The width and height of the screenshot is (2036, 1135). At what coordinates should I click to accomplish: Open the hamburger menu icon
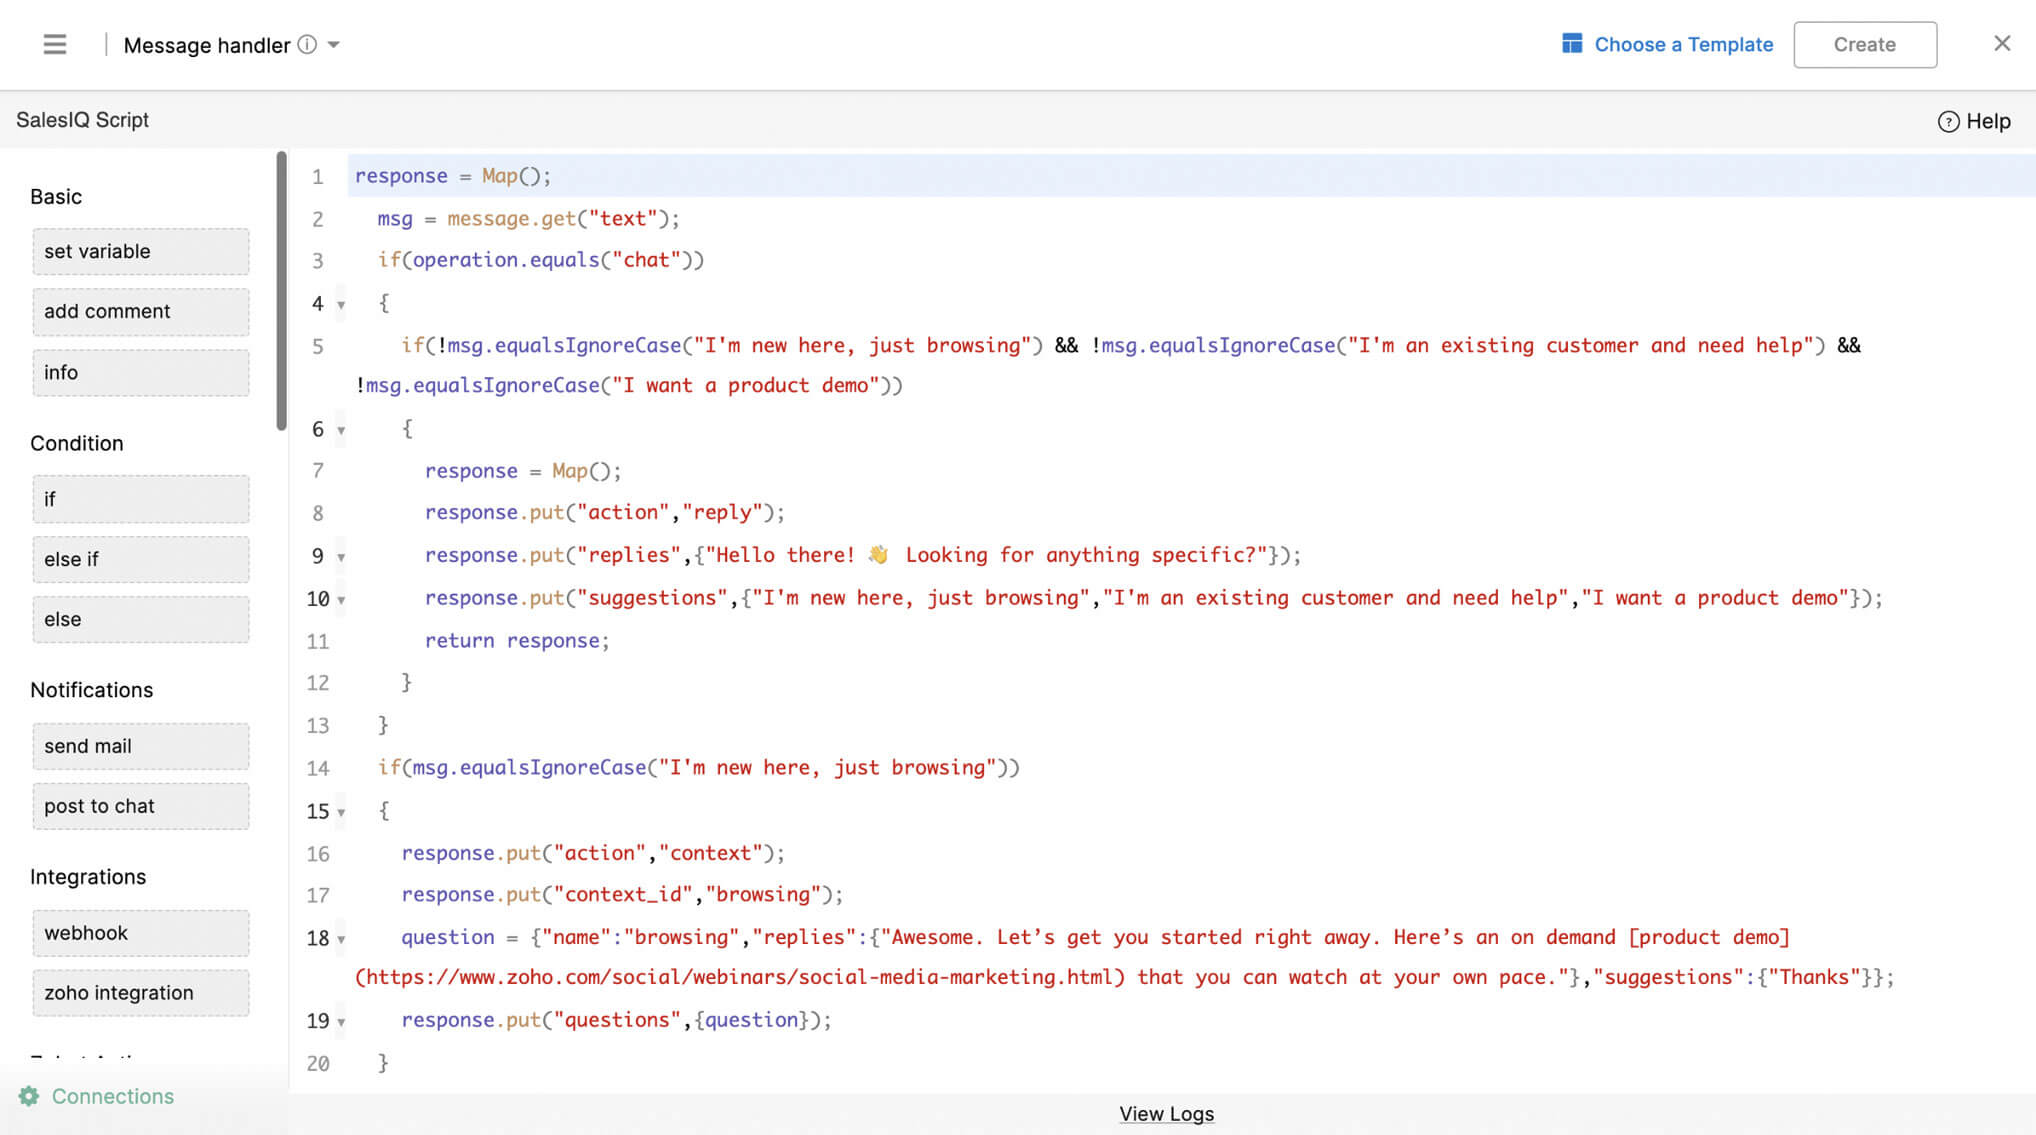(55, 44)
